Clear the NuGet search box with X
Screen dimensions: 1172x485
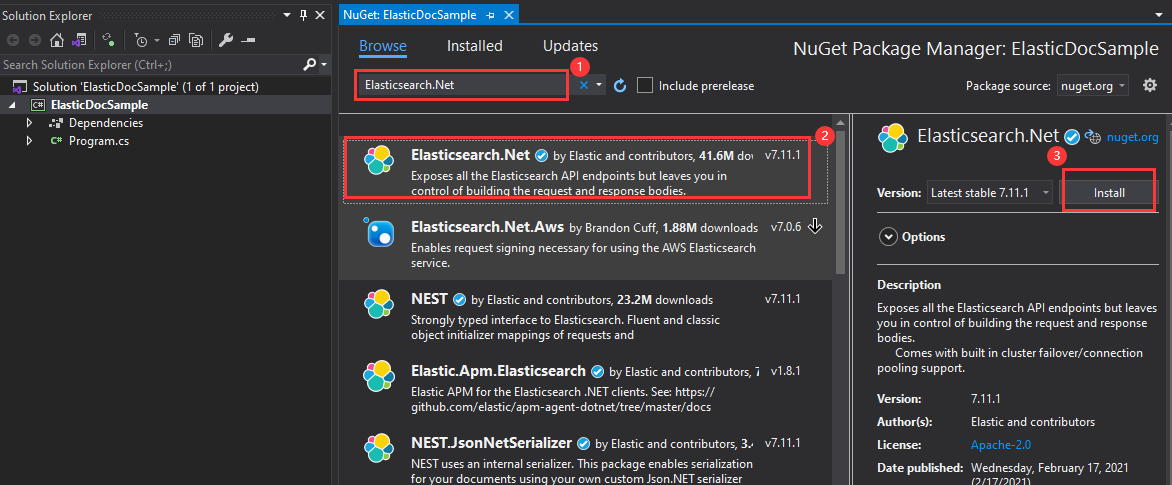(x=584, y=85)
